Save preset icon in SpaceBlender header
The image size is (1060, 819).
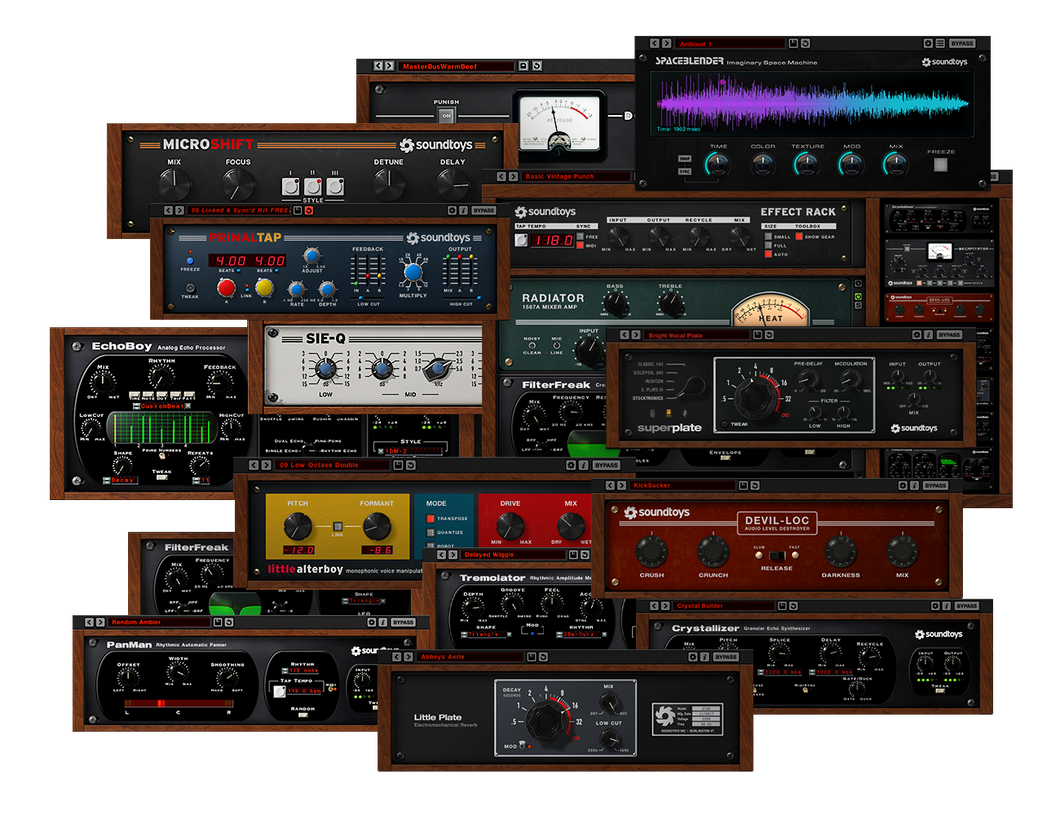point(794,43)
